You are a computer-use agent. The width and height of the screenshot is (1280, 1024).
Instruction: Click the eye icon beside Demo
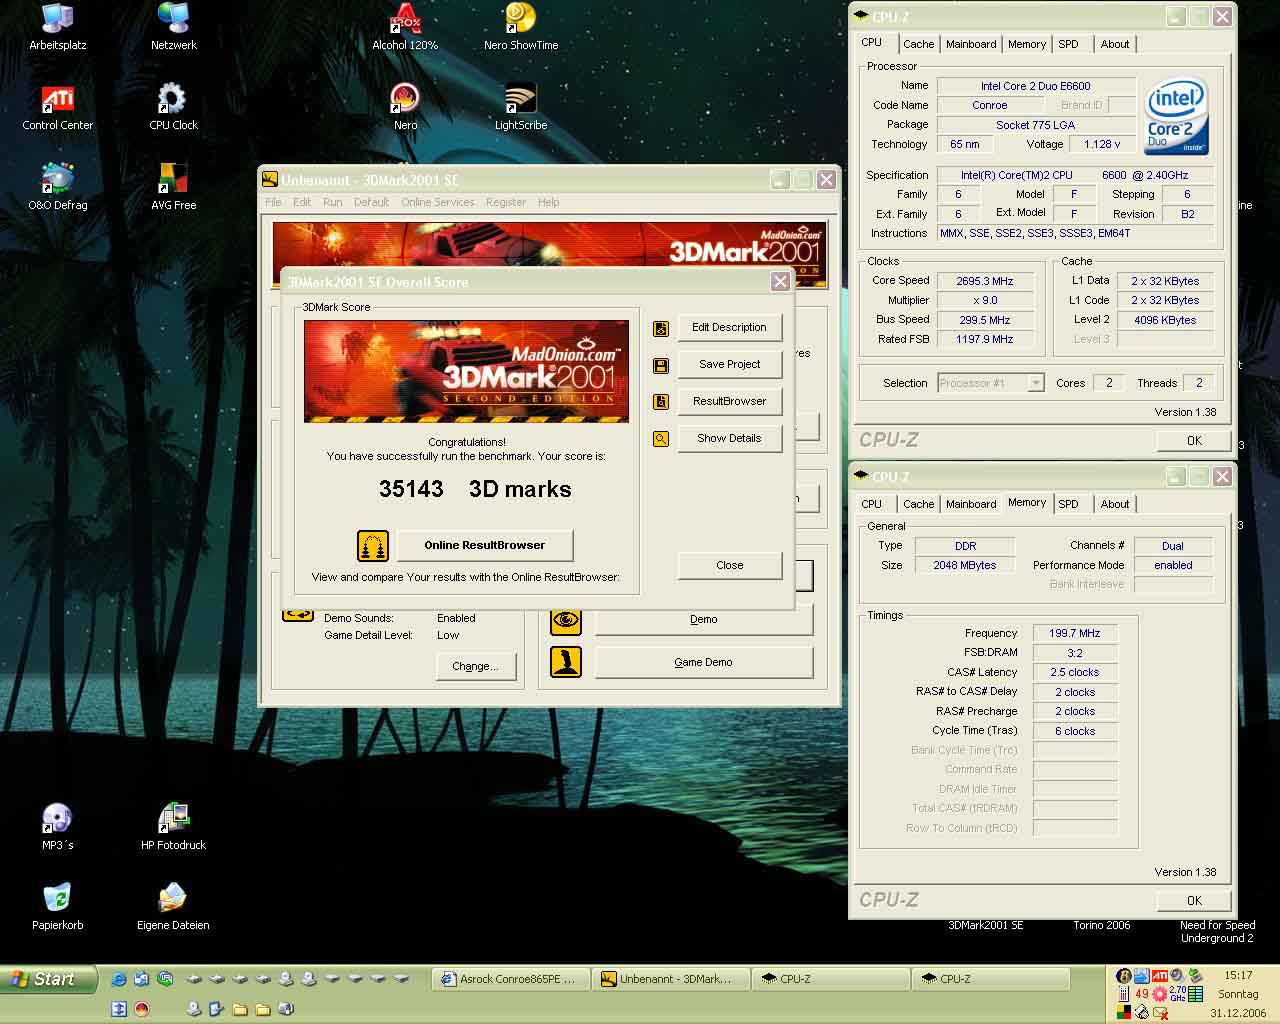pos(566,620)
